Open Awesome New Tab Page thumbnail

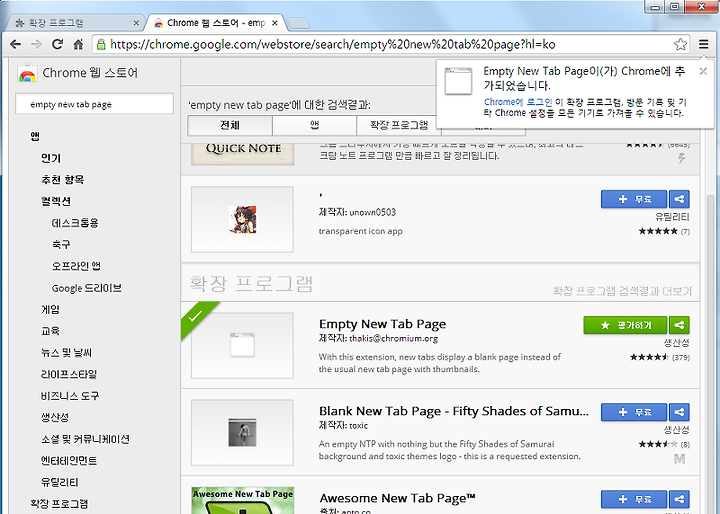click(x=242, y=501)
